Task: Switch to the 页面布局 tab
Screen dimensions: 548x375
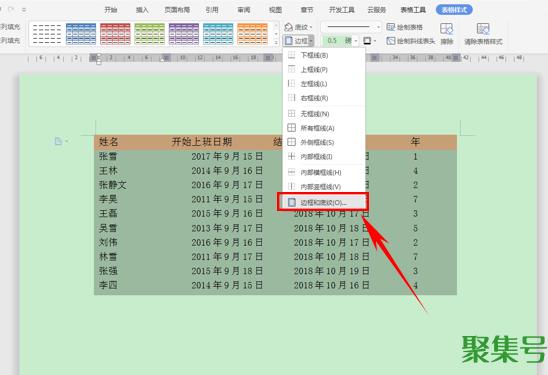Action: (177, 10)
